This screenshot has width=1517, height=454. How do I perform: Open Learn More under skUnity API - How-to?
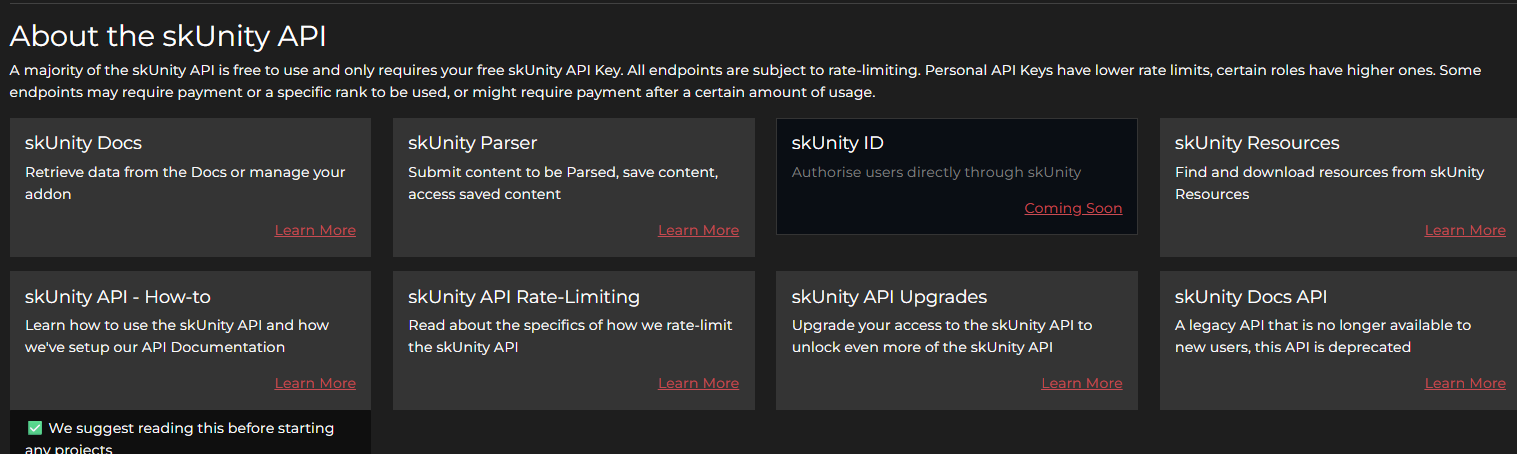[x=315, y=384]
